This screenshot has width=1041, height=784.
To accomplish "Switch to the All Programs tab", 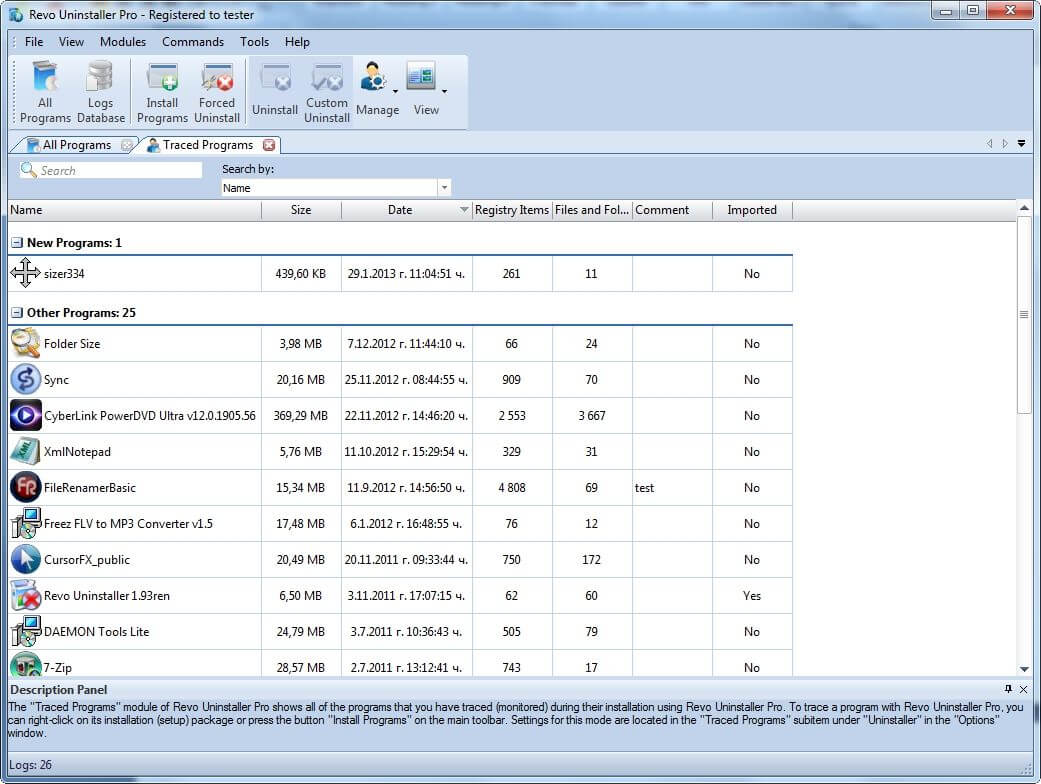I will point(75,145).
